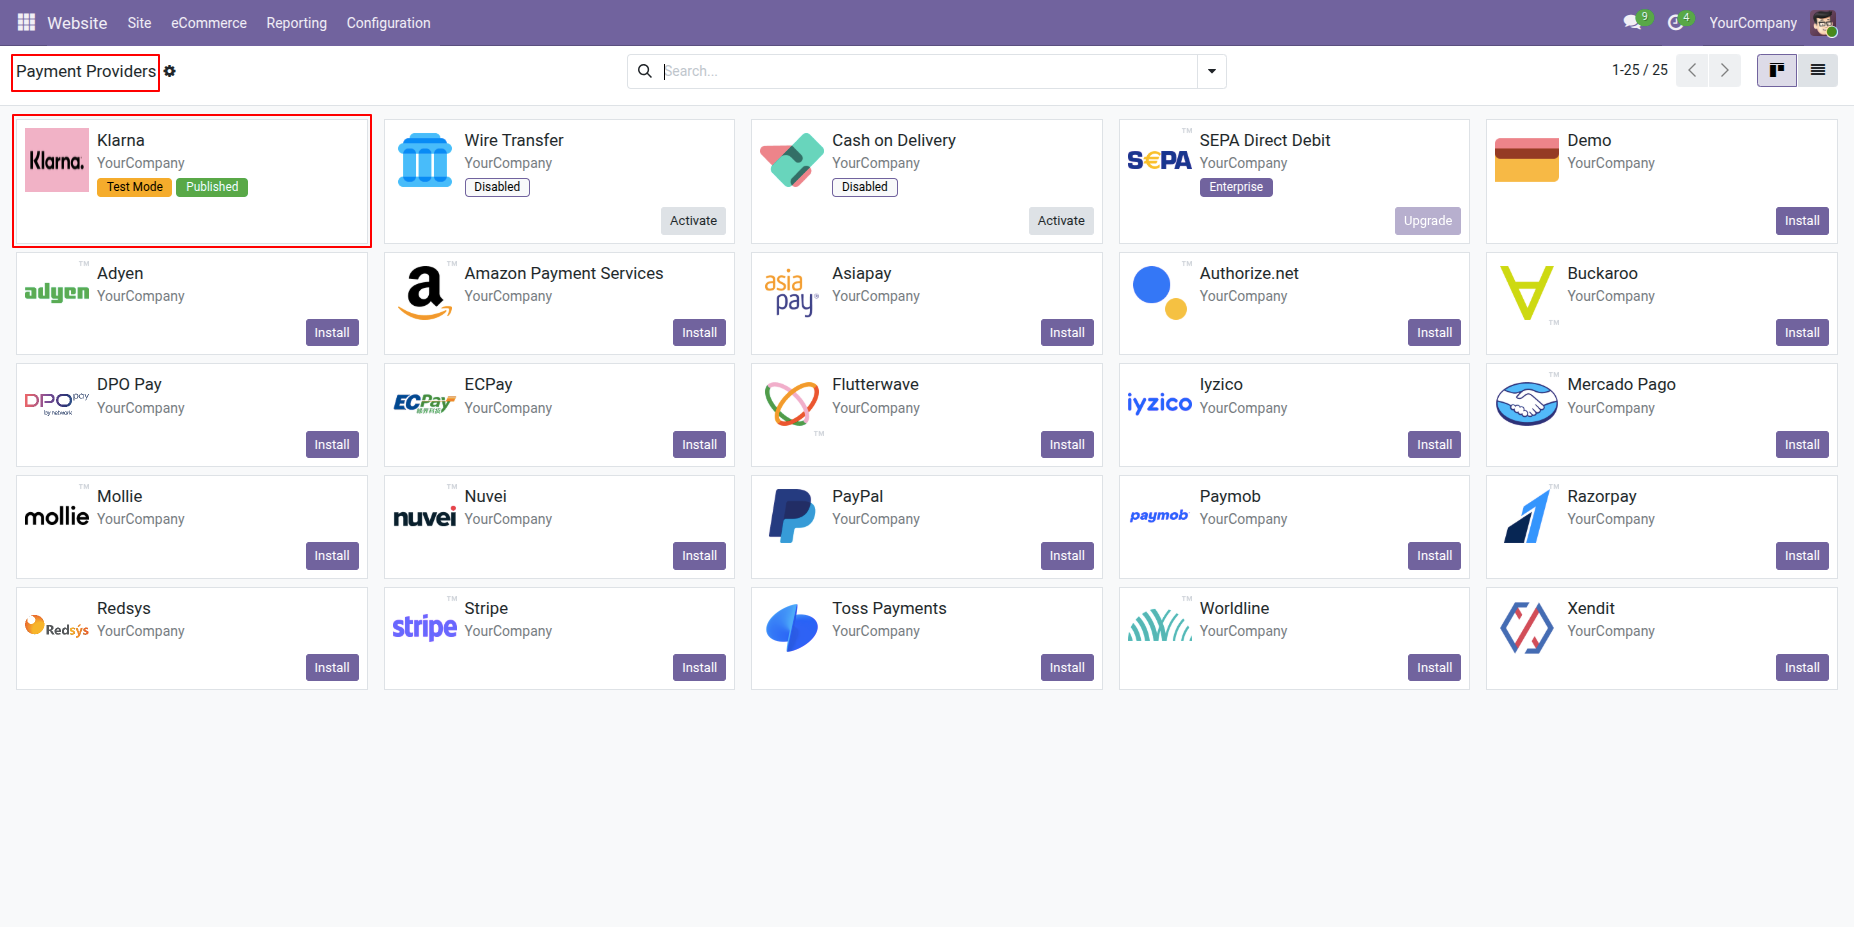Install the Iyzico provider
Viewport: 1854px width, 927px height.
click(x=1435, y=445)
